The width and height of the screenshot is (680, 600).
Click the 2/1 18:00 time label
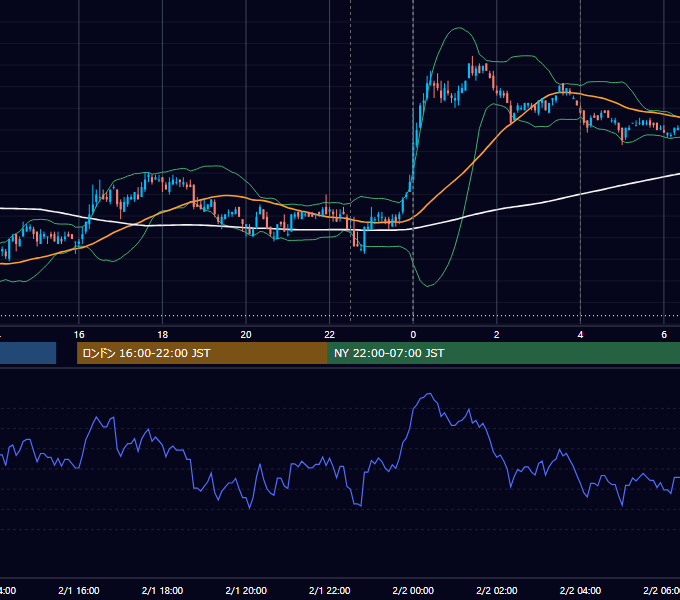(162, 590)
